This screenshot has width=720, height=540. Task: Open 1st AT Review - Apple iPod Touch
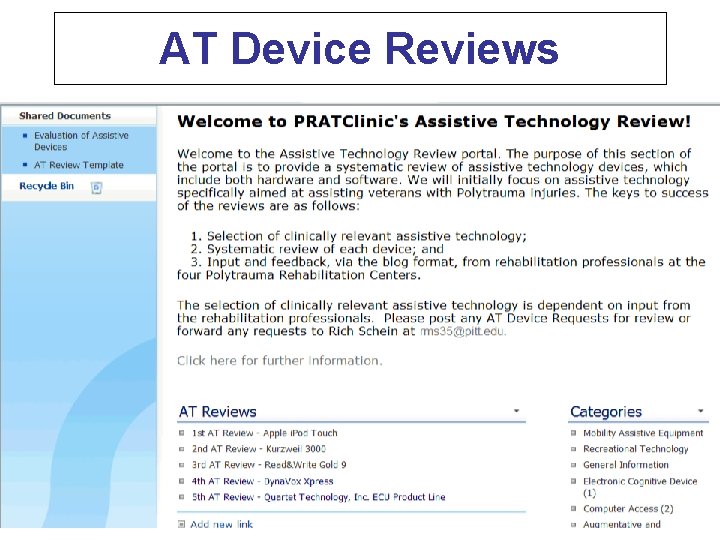pos(264,433)
